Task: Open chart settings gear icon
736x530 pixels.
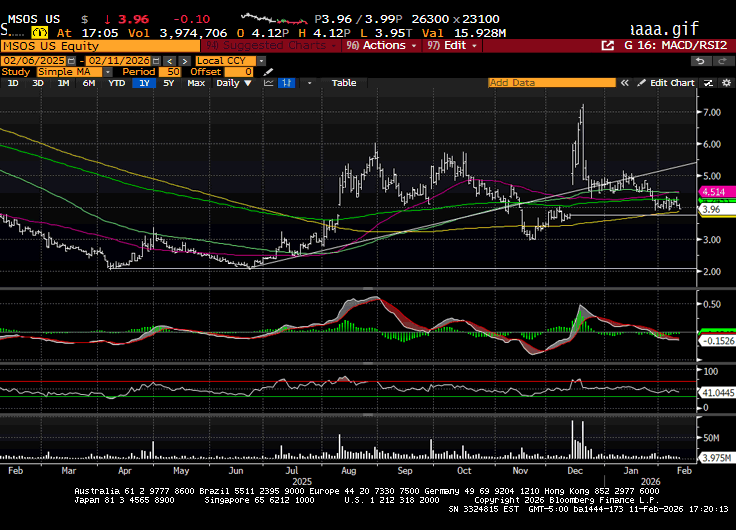Action: coord(726,83)
